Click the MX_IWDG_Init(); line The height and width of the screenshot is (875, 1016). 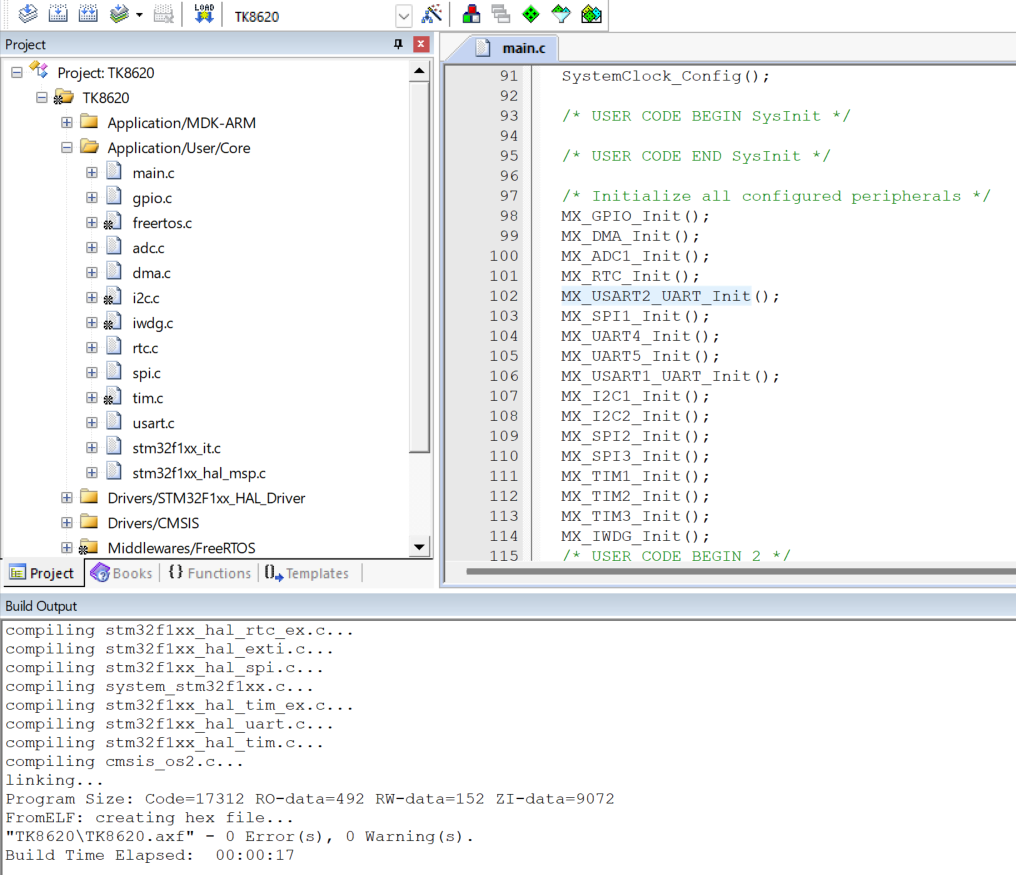click(636, 537)
